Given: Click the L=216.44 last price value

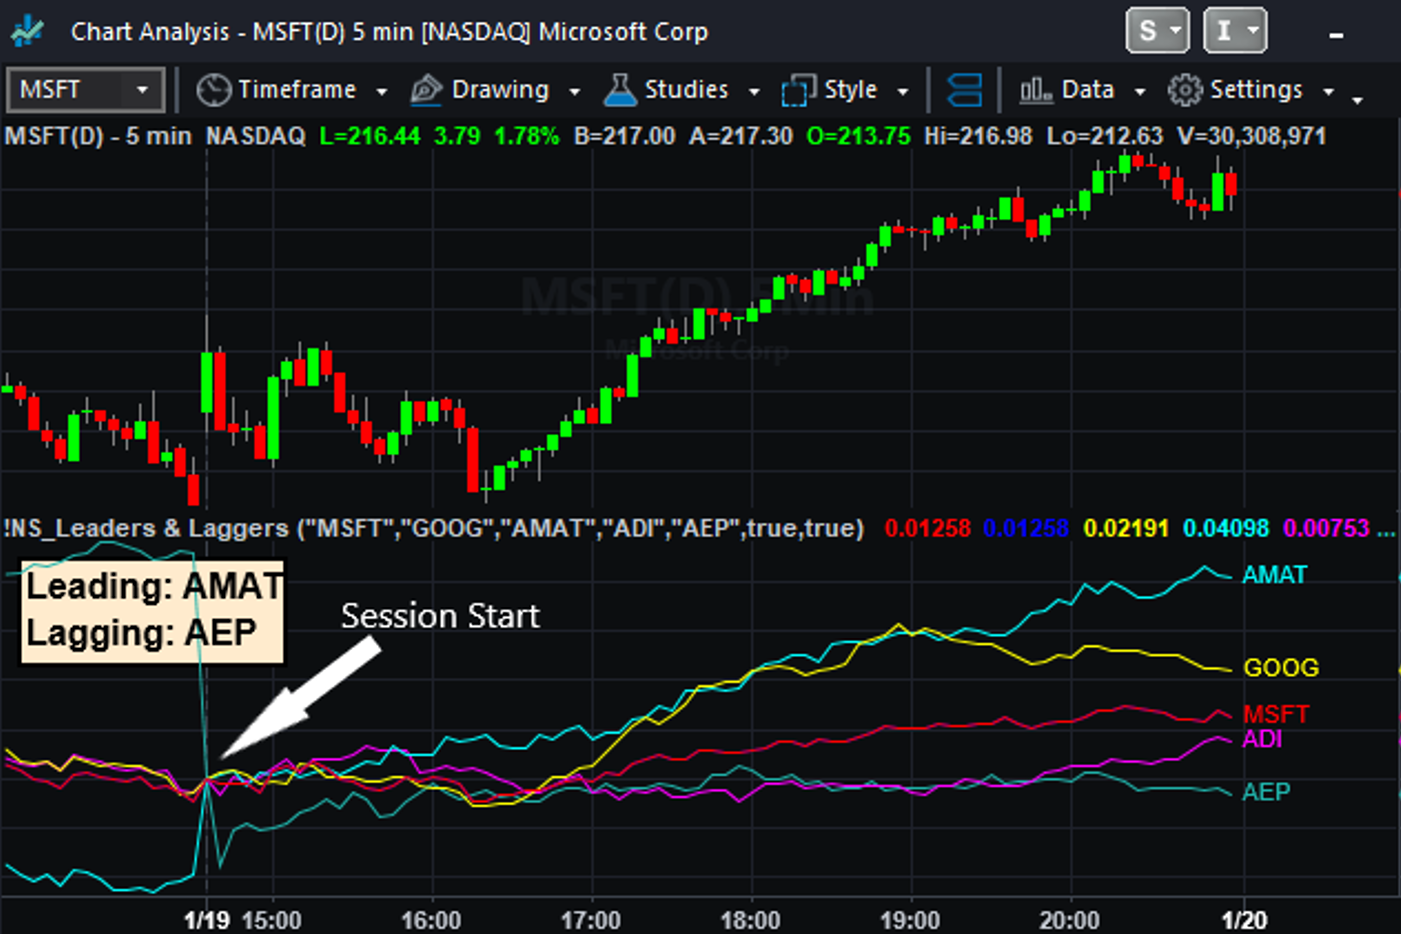Looking at the screenshot, I should click(x=369, y=136).
